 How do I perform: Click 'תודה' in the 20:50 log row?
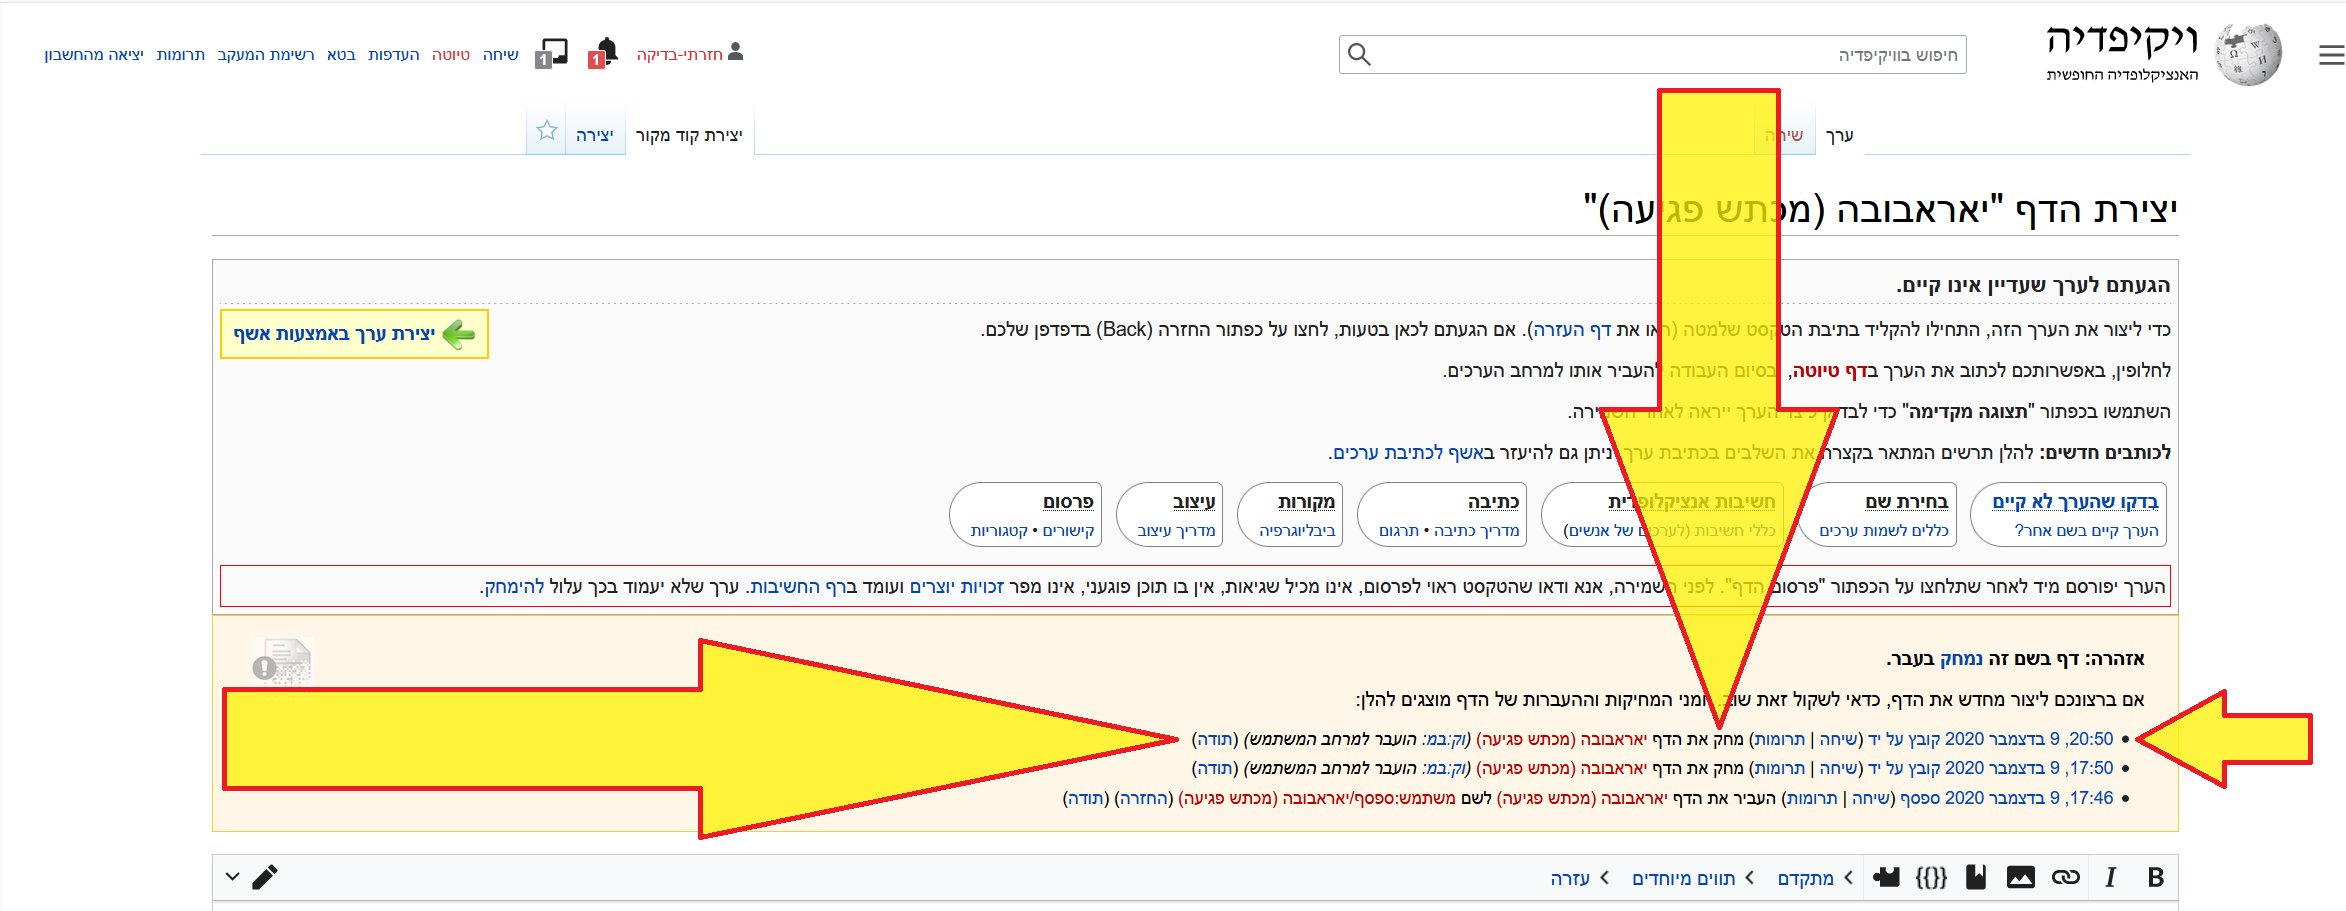tap(1215, 740)
